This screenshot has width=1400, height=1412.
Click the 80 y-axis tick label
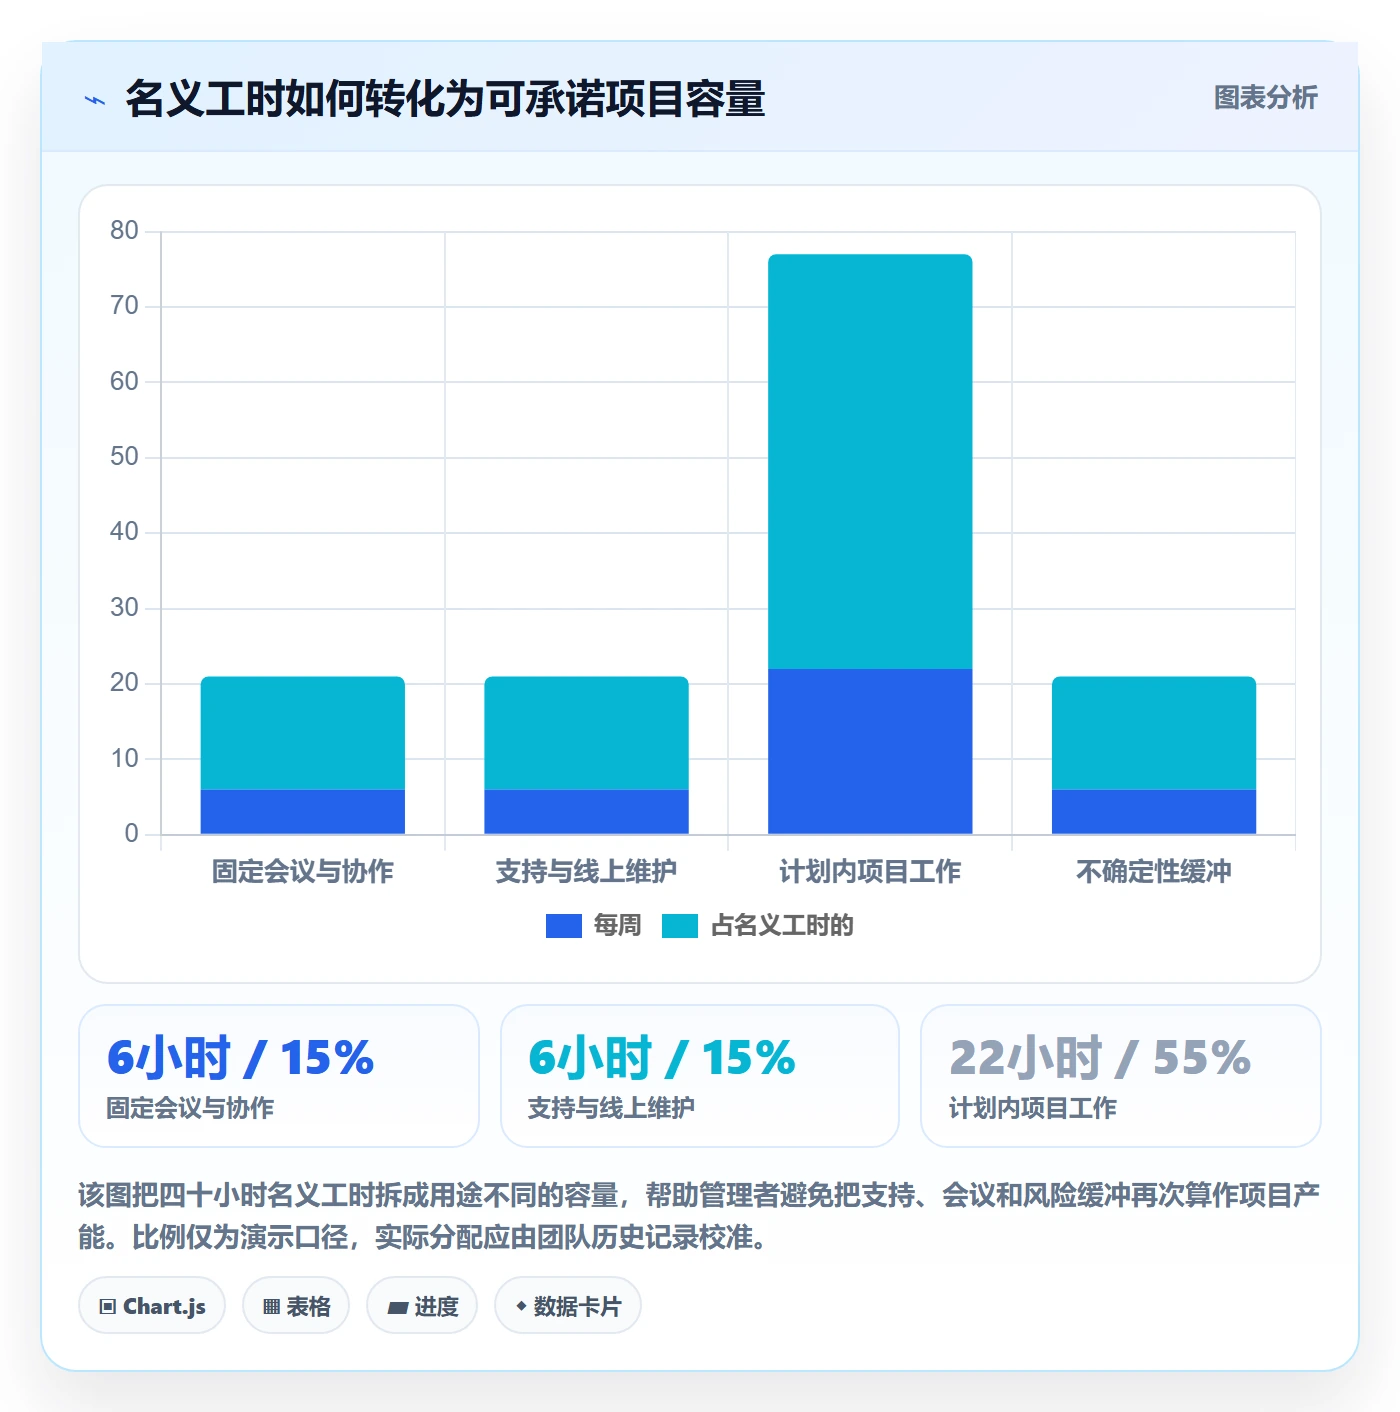tap(124, 231)
